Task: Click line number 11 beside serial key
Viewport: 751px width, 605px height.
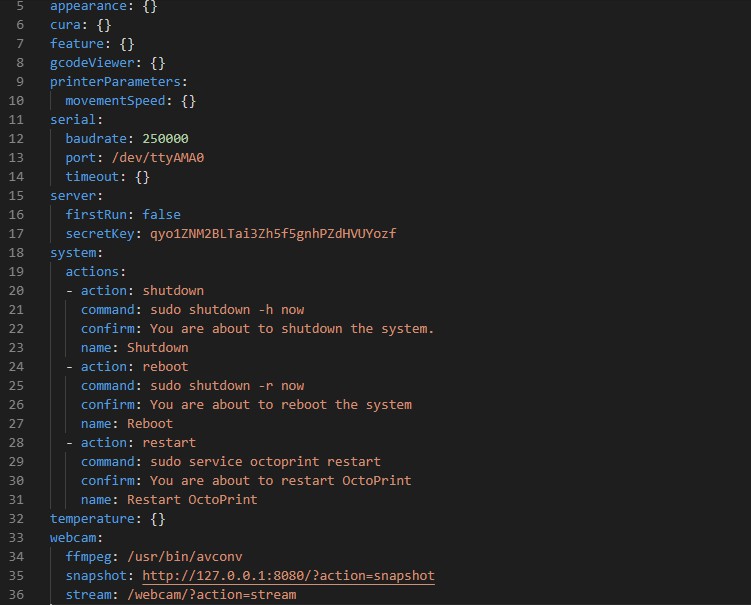Action: coord(15,120)
